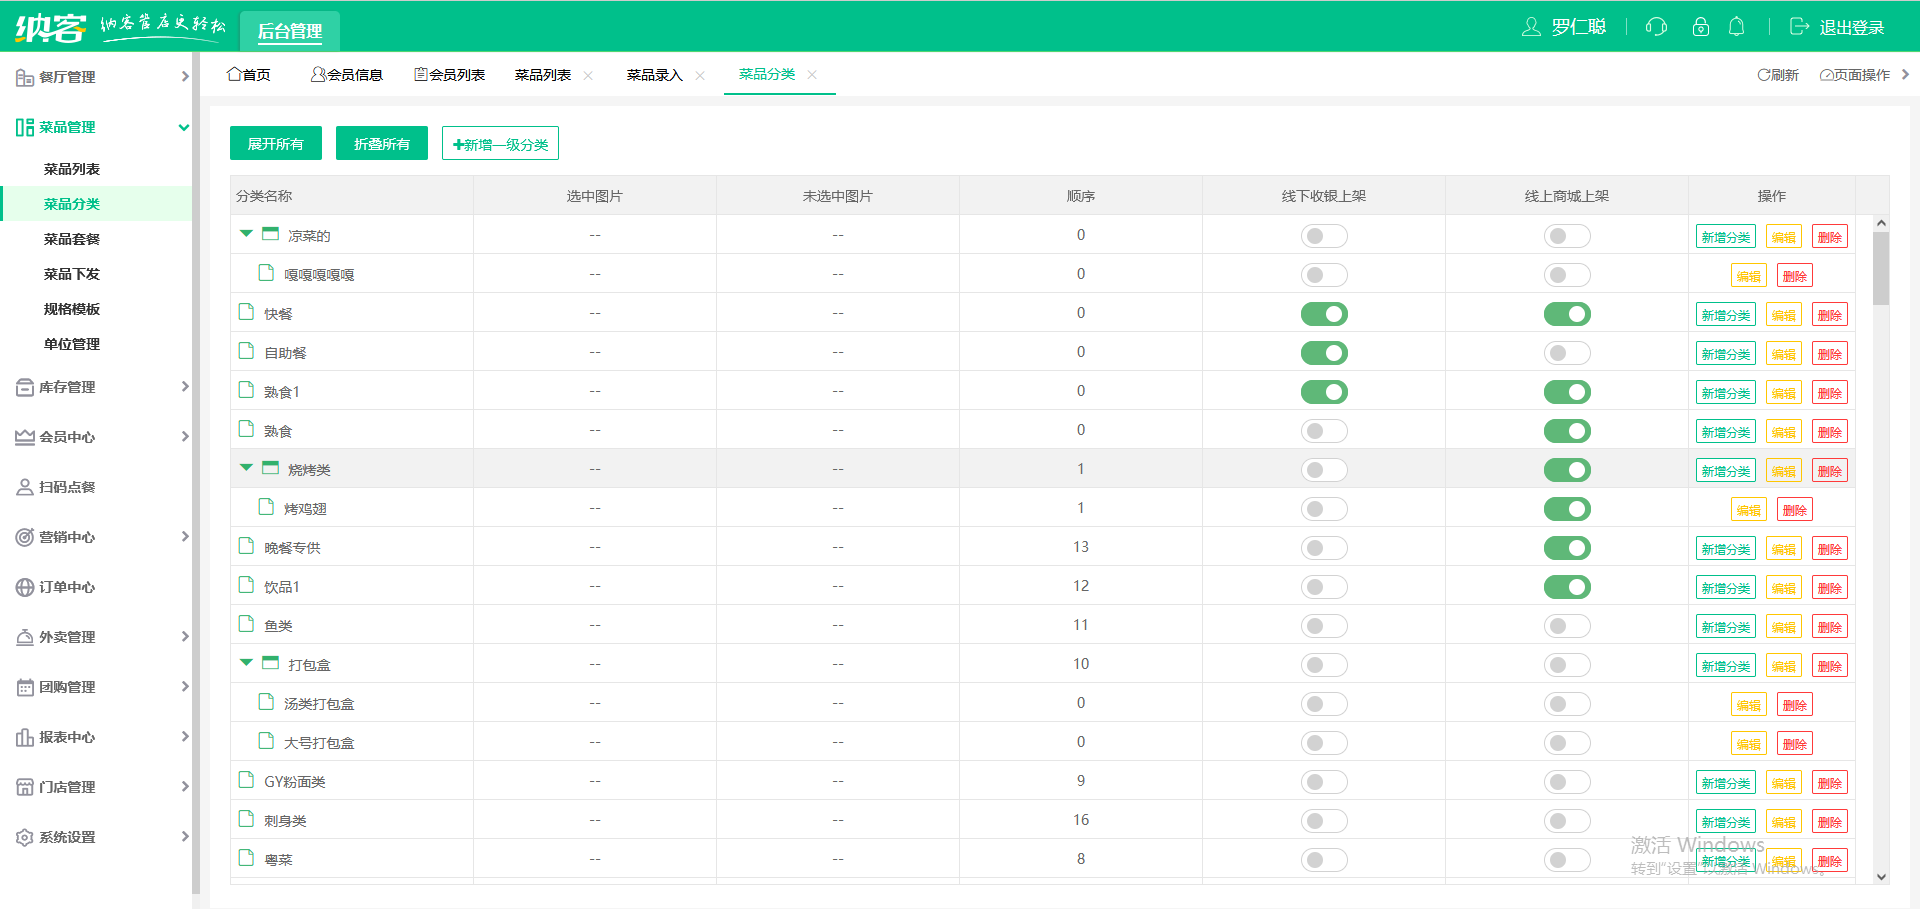Close the 菜品列表 tab
Screen dimensions: 1920x909
click(588, 75)
